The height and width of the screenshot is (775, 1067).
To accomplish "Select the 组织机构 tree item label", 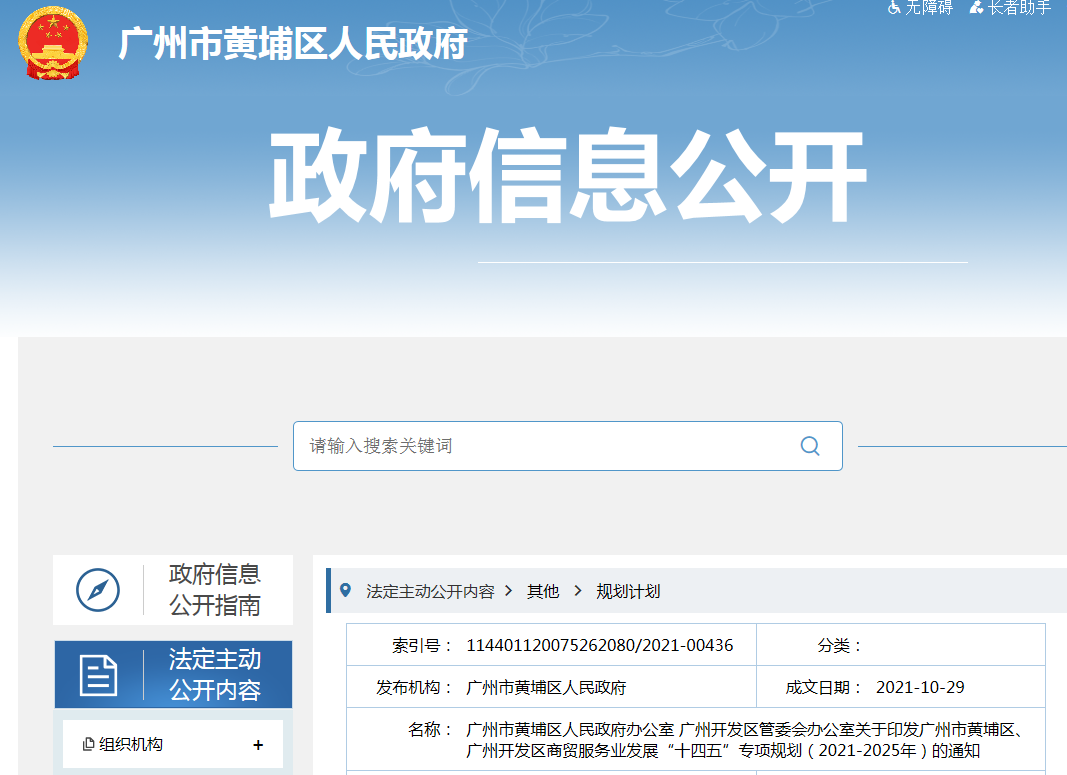I will [131, 744].
